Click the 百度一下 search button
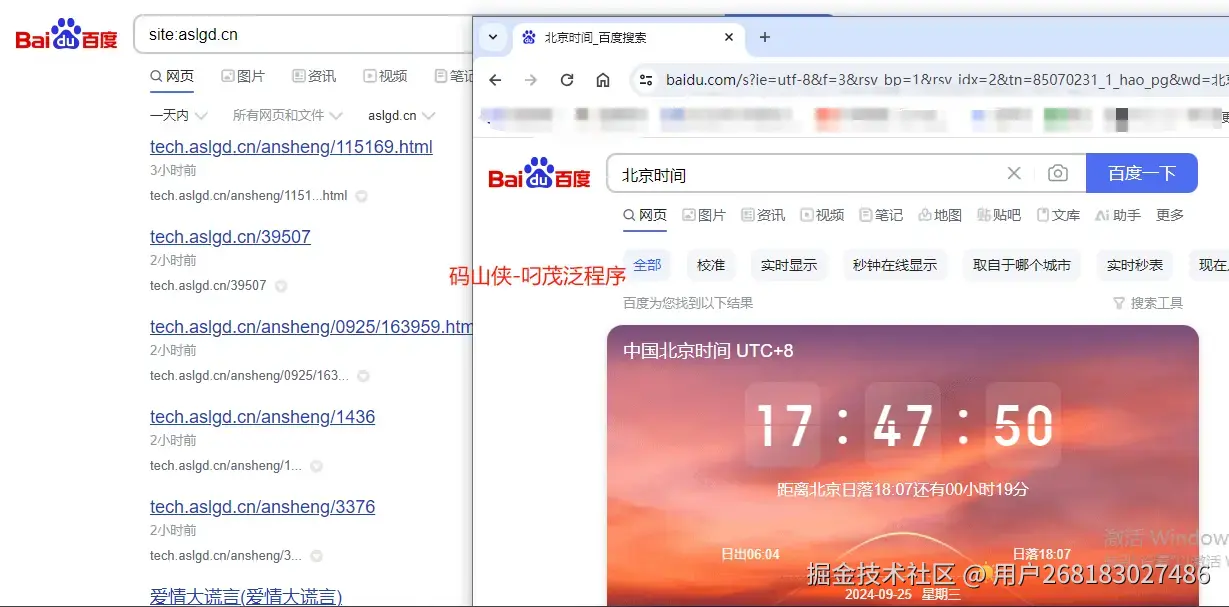Screen dimensions: 1229x607 pyautogui.click(x=1141, y=174)
